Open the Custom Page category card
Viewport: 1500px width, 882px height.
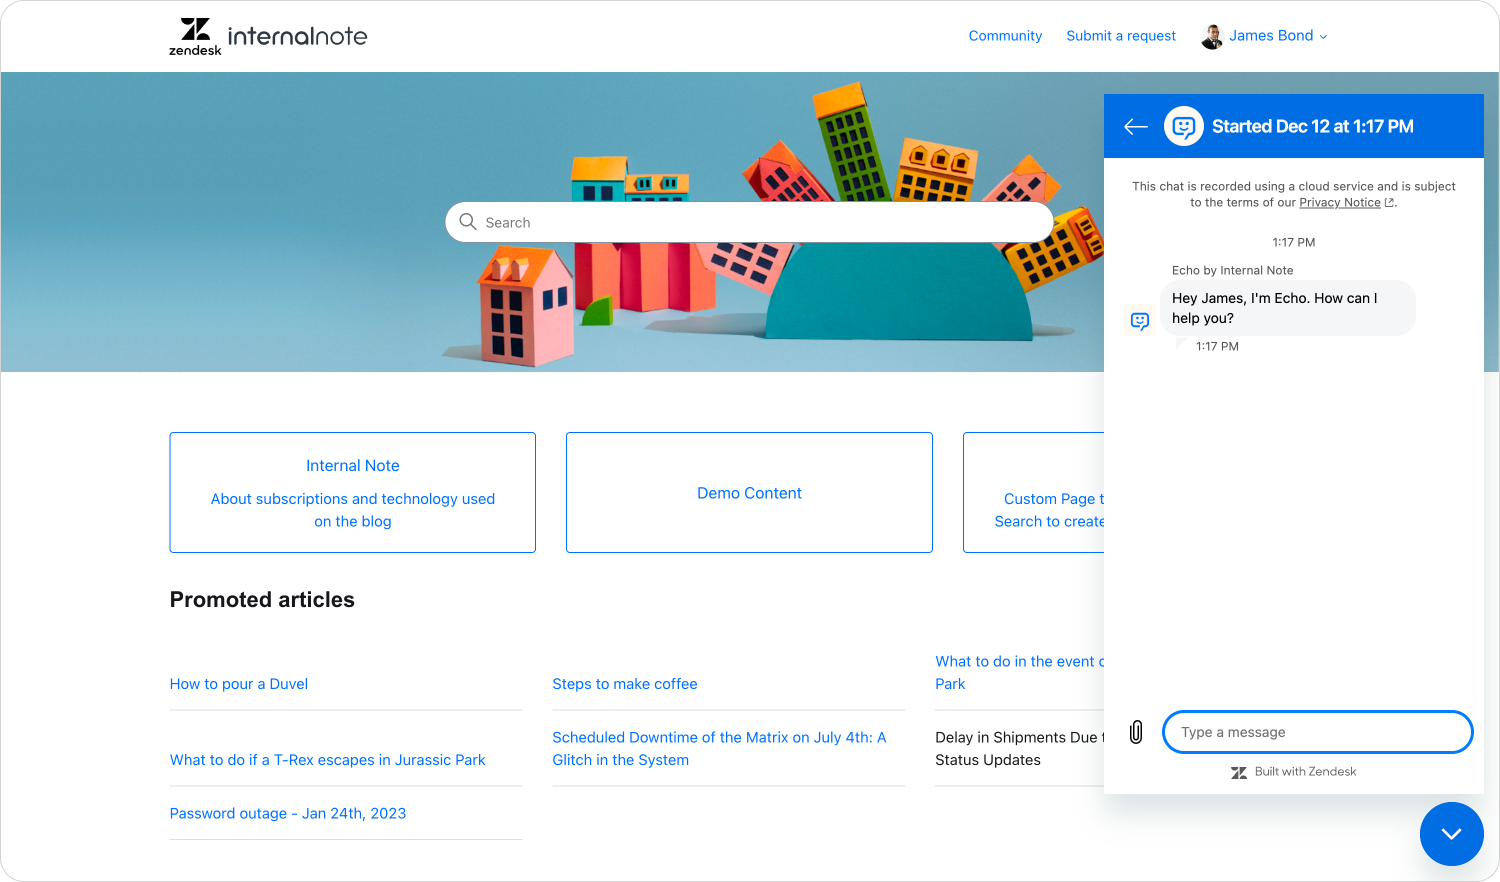1034,492
